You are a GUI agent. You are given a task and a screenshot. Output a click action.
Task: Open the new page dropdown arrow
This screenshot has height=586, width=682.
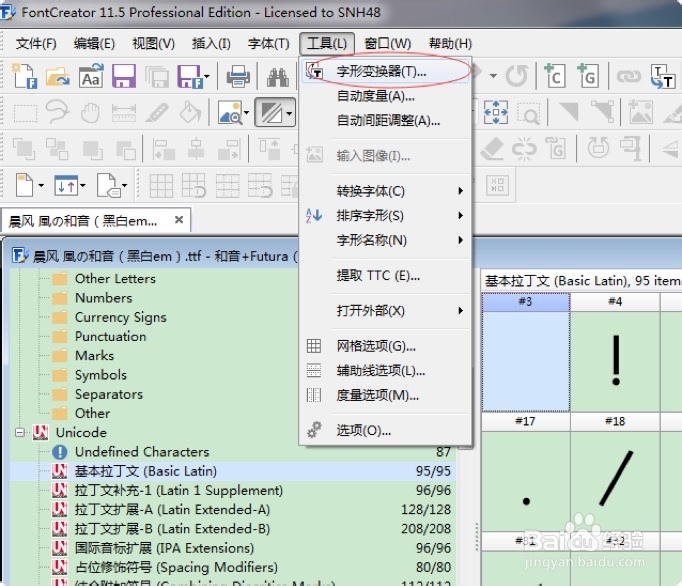pos(41,186)
